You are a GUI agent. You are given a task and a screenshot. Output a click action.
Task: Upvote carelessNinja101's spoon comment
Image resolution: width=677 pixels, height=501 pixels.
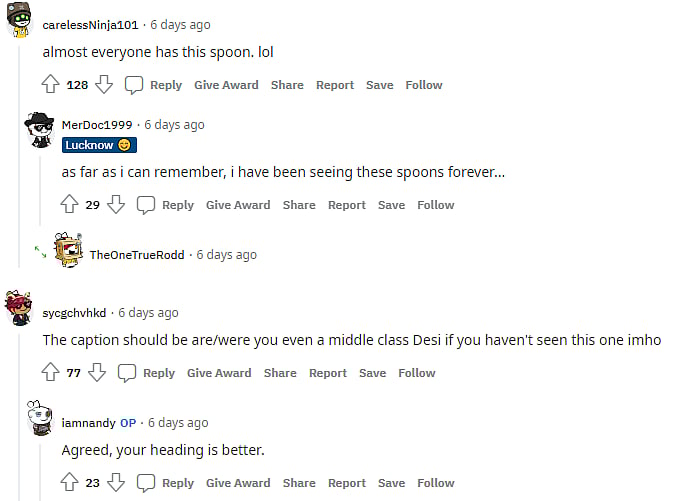(51, 85)
